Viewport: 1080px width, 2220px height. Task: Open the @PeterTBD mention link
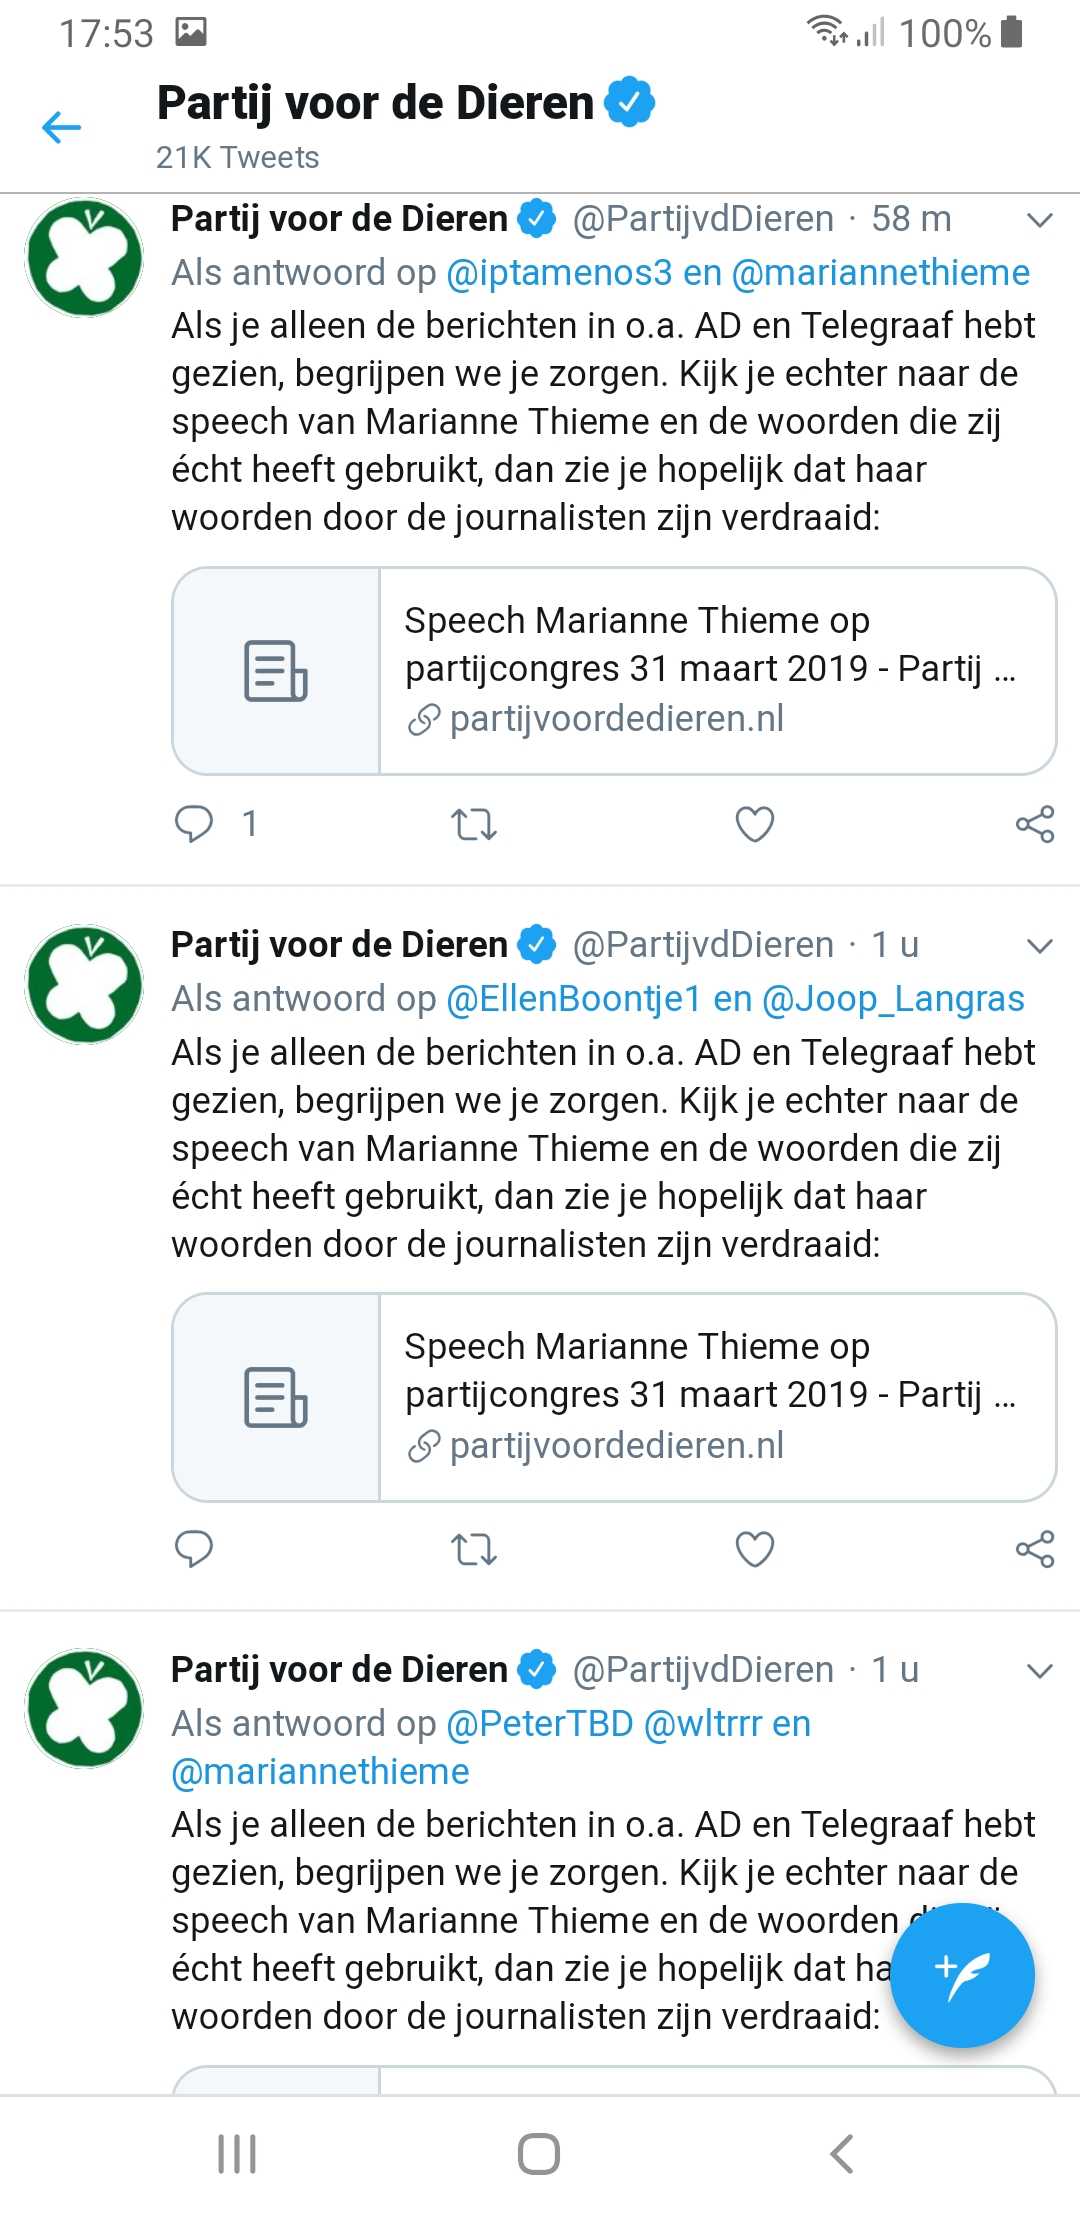point(540,1724)
